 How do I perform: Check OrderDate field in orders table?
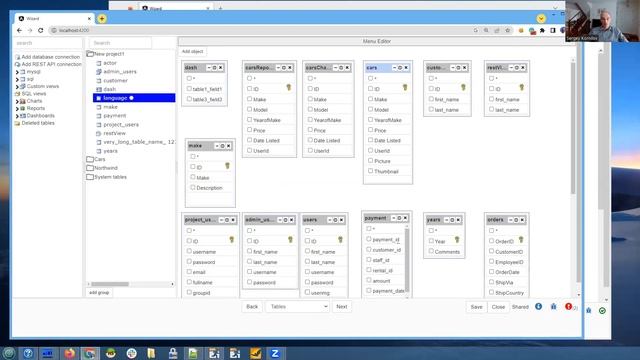coord(491,271)
